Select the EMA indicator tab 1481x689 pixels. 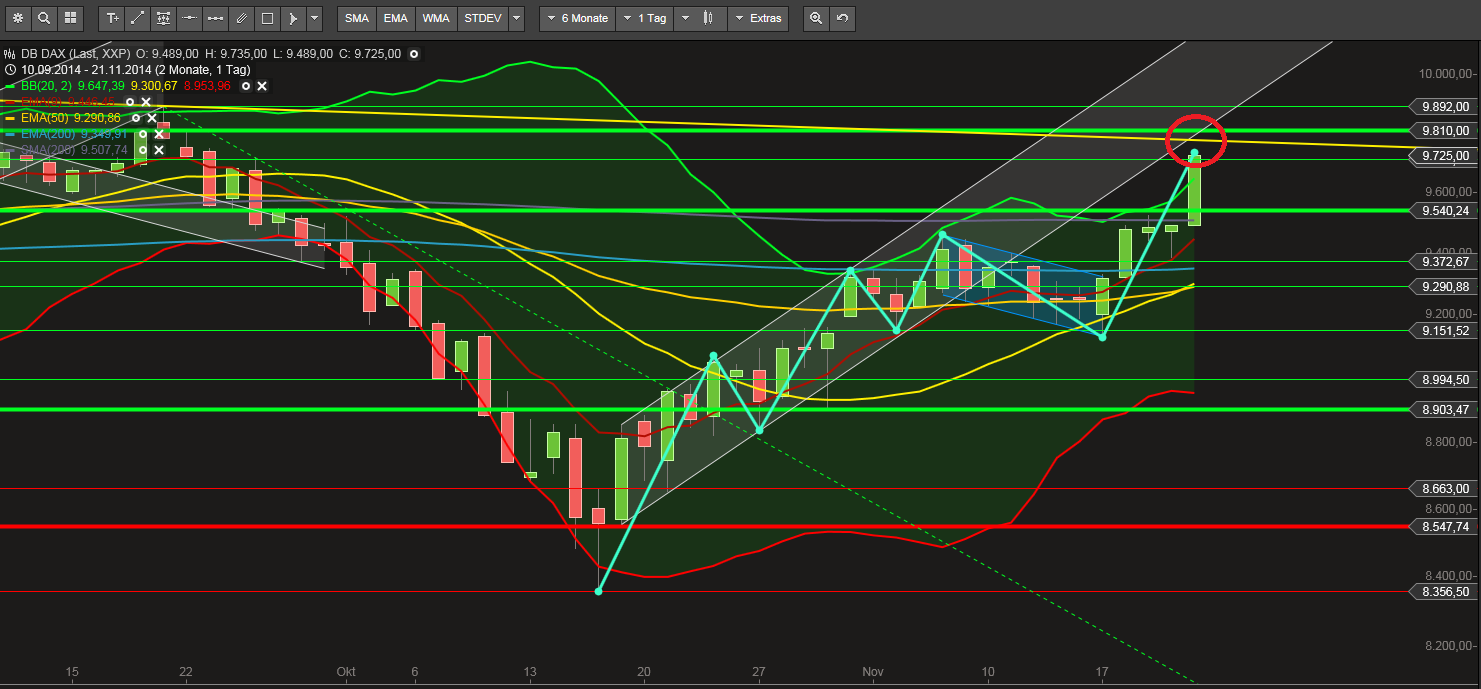pyautogui.click(x=395, y=18)
